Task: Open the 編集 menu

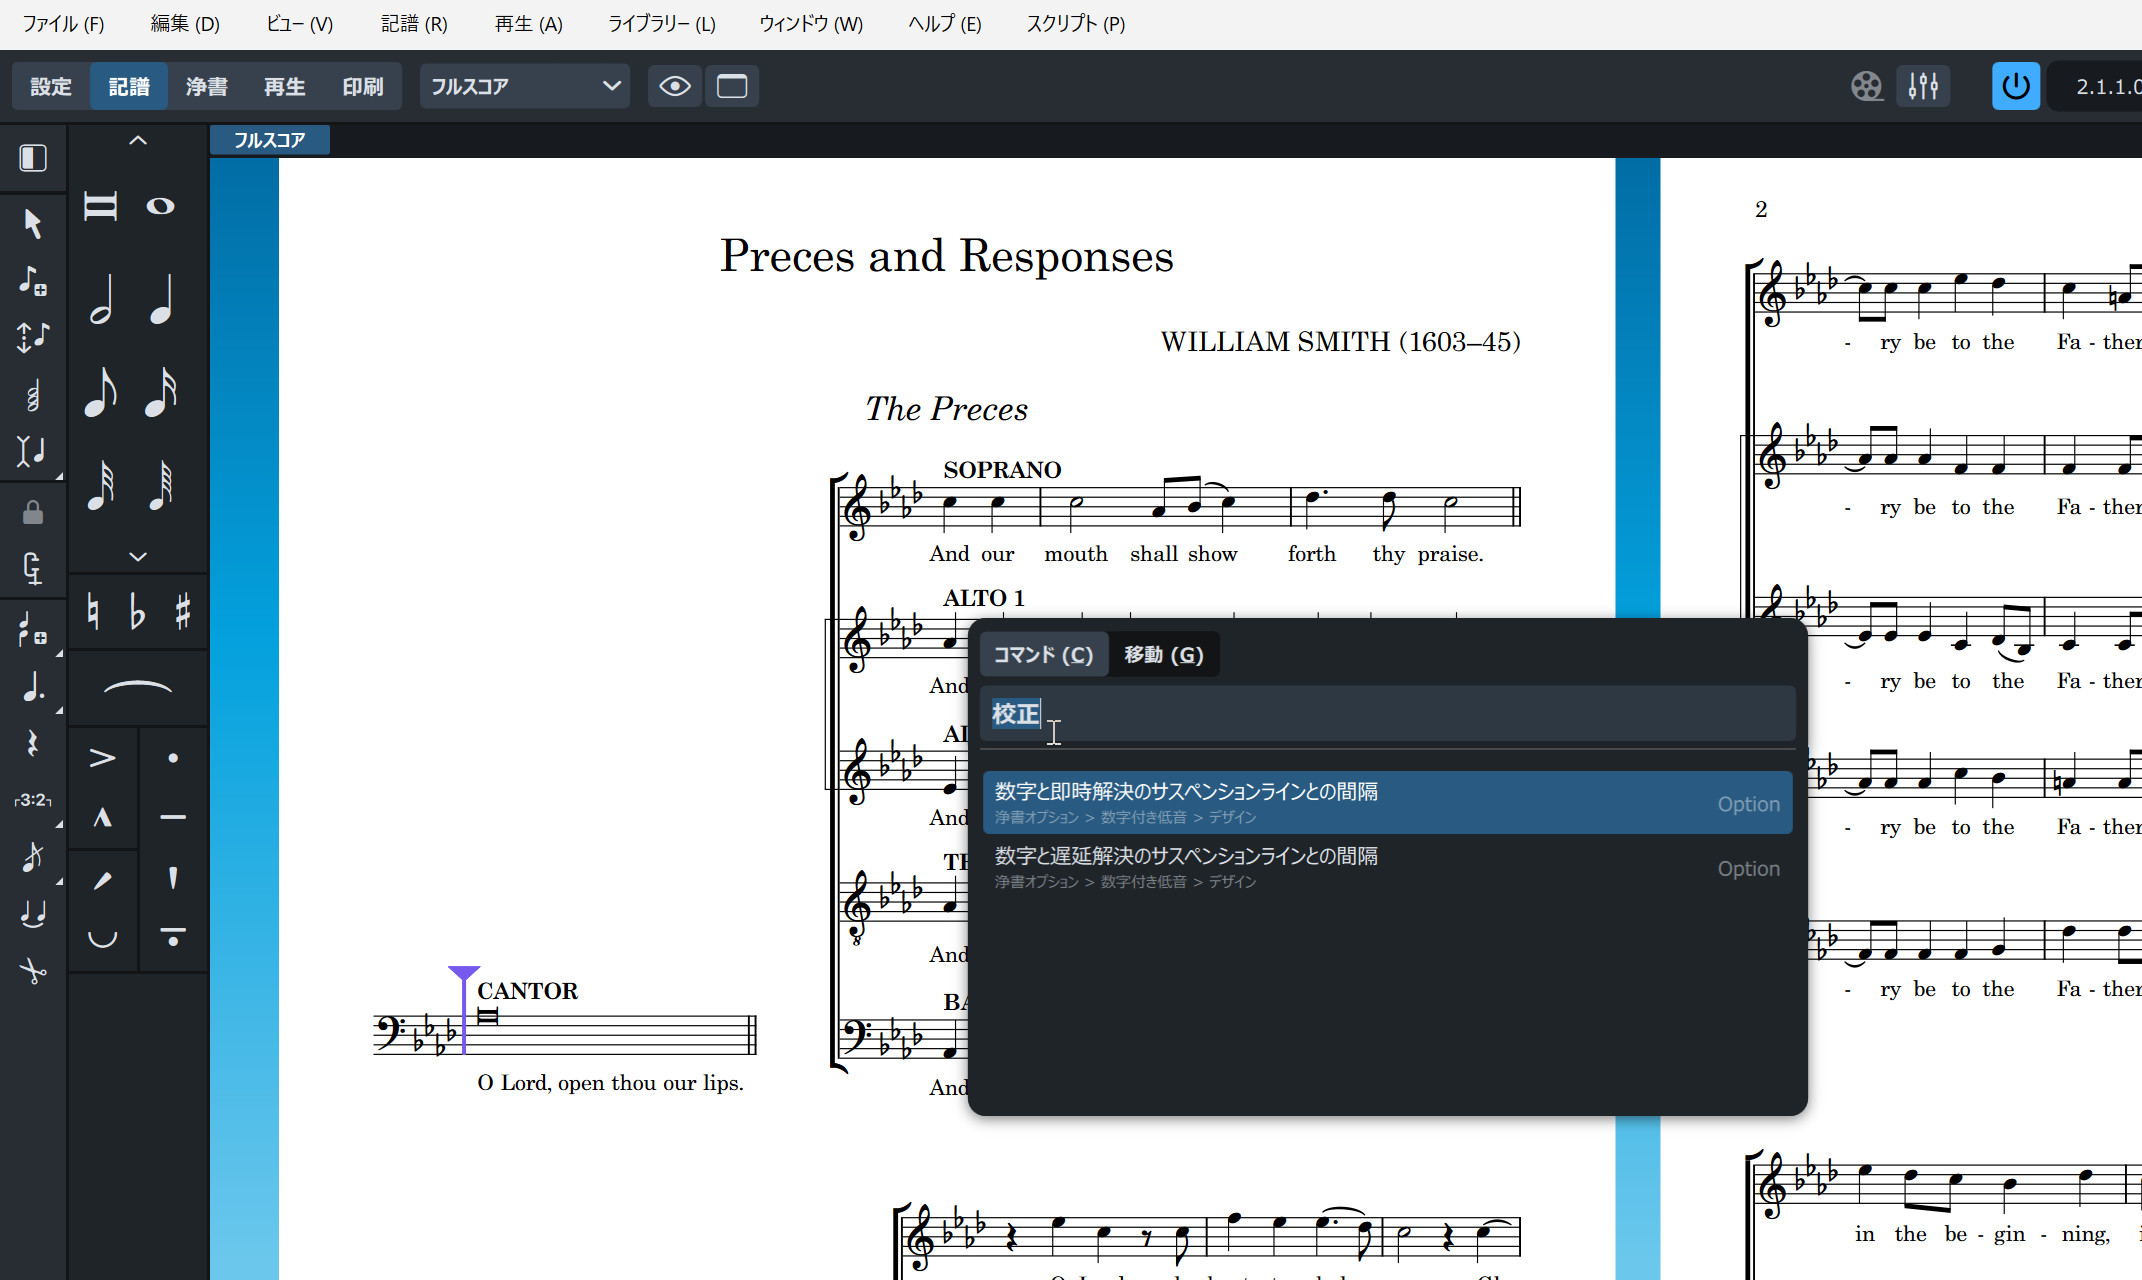Action: pyautogui.click(x=185, y=24)
